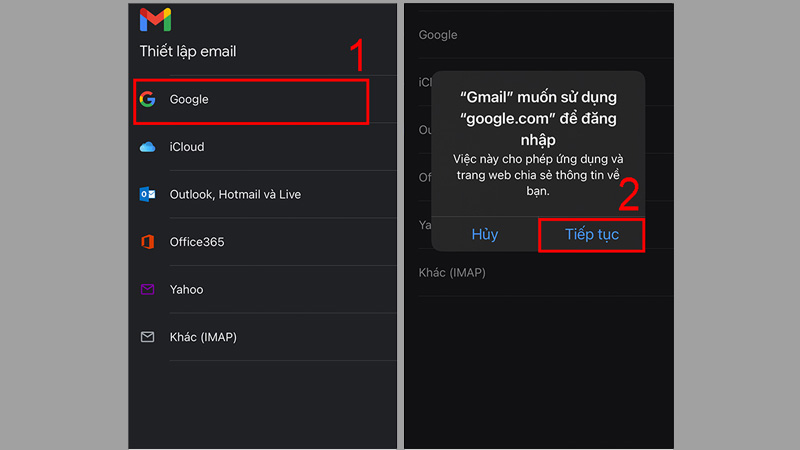The height and width of the screenshot is (450, 800).
Task: Click dimmed Khác (IMAP) row on right
Action: [x=539, y=272]
